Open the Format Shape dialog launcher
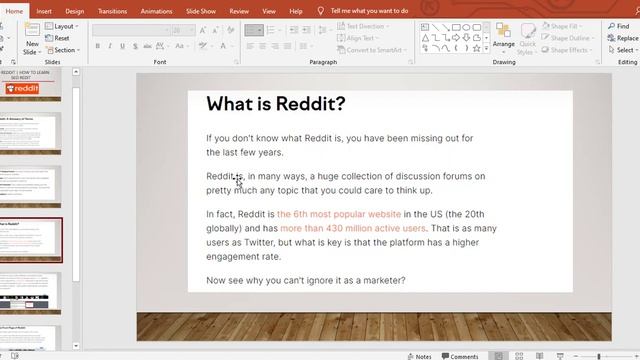This screenshot has width=640, height=360. [x=598, y=62]
